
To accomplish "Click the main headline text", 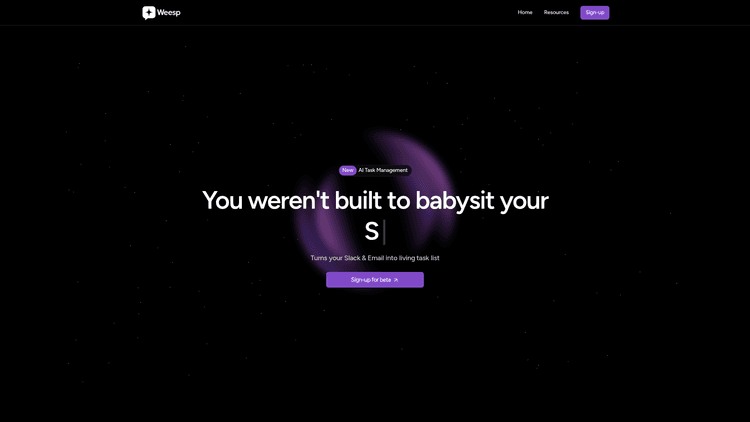I will point(375,201).
